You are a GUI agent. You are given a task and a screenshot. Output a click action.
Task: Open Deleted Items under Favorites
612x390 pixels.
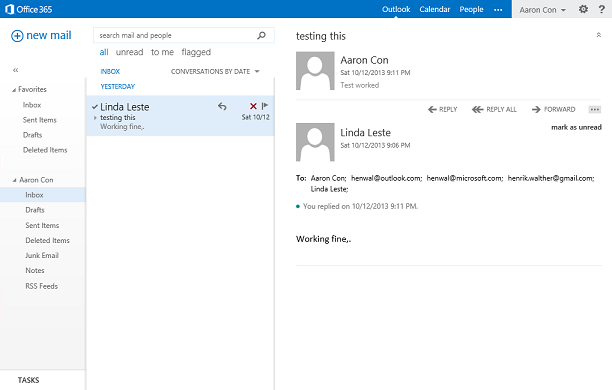[45, 150]
